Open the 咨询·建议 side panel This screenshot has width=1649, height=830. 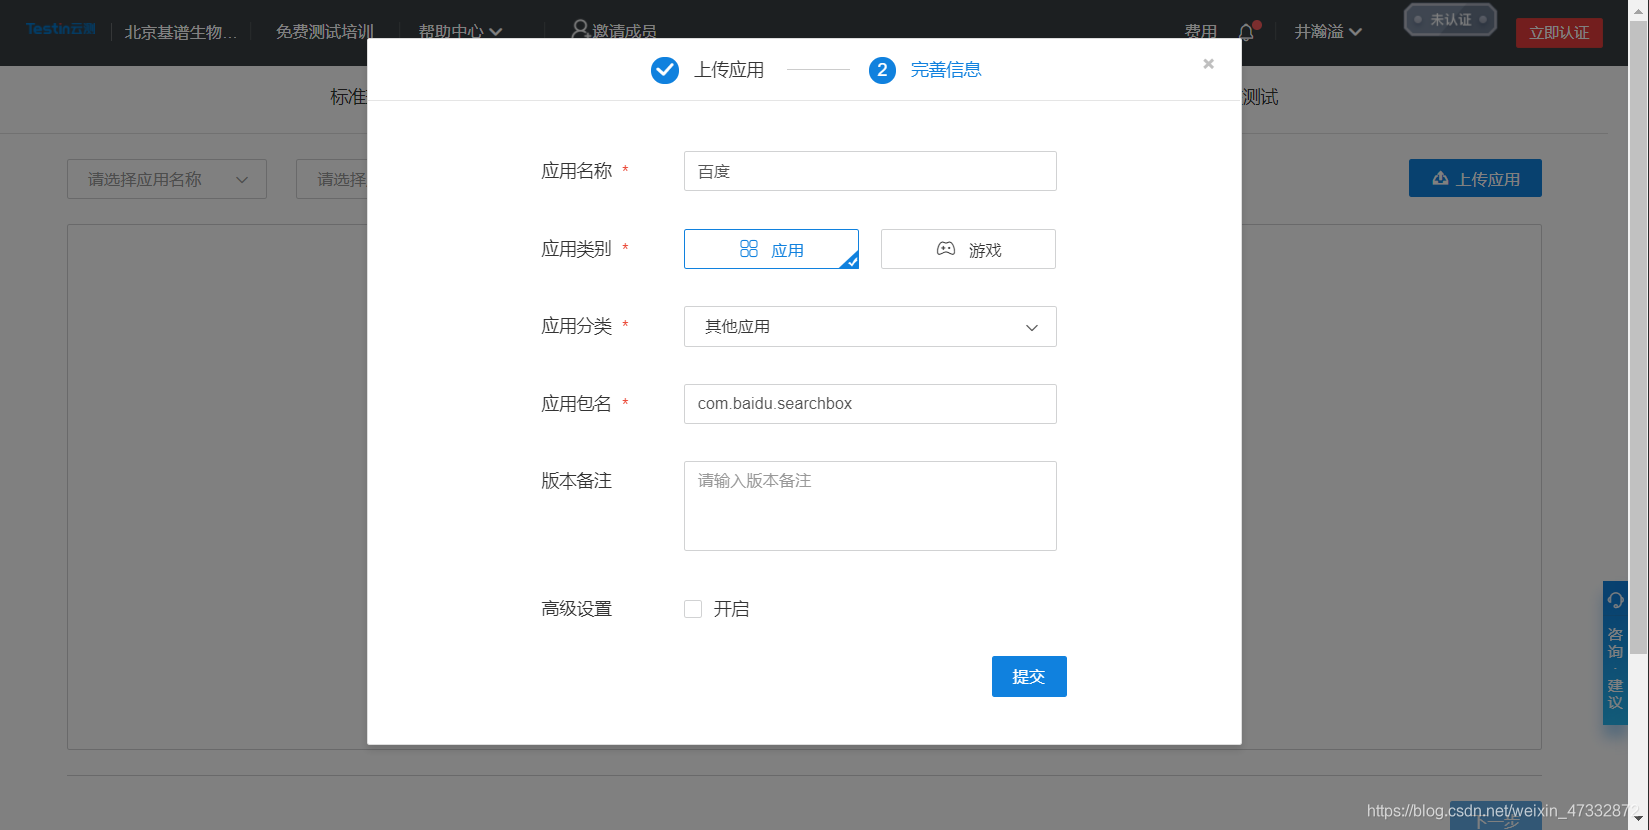[1615, 653]
